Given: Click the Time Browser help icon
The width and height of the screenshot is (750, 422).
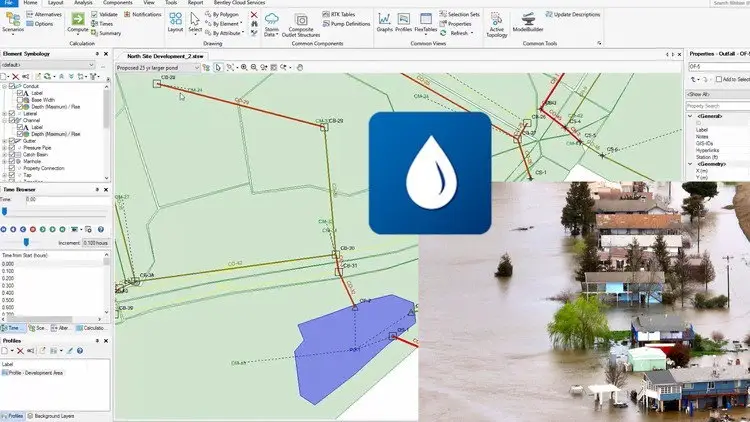Looking at the screenshot, I should pos(100,230).
